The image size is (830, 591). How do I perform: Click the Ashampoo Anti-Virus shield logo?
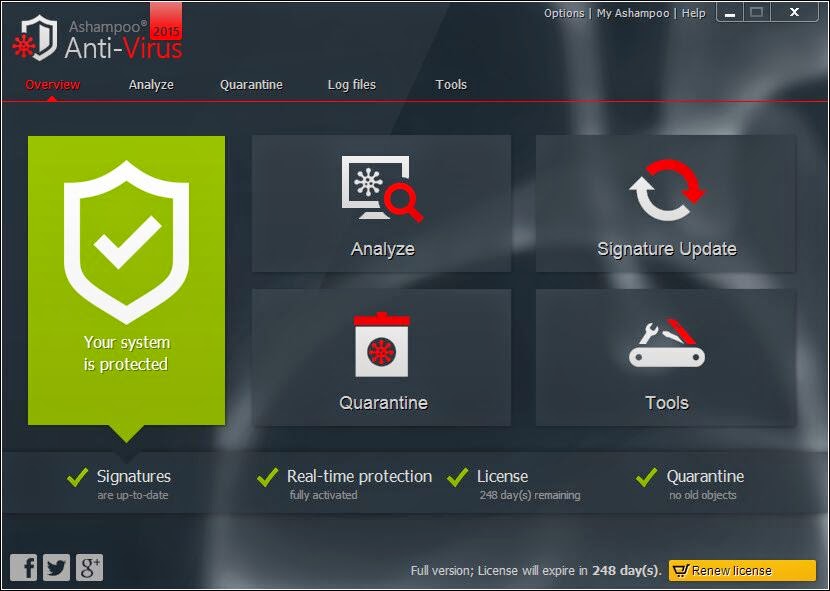pos(35,39)
